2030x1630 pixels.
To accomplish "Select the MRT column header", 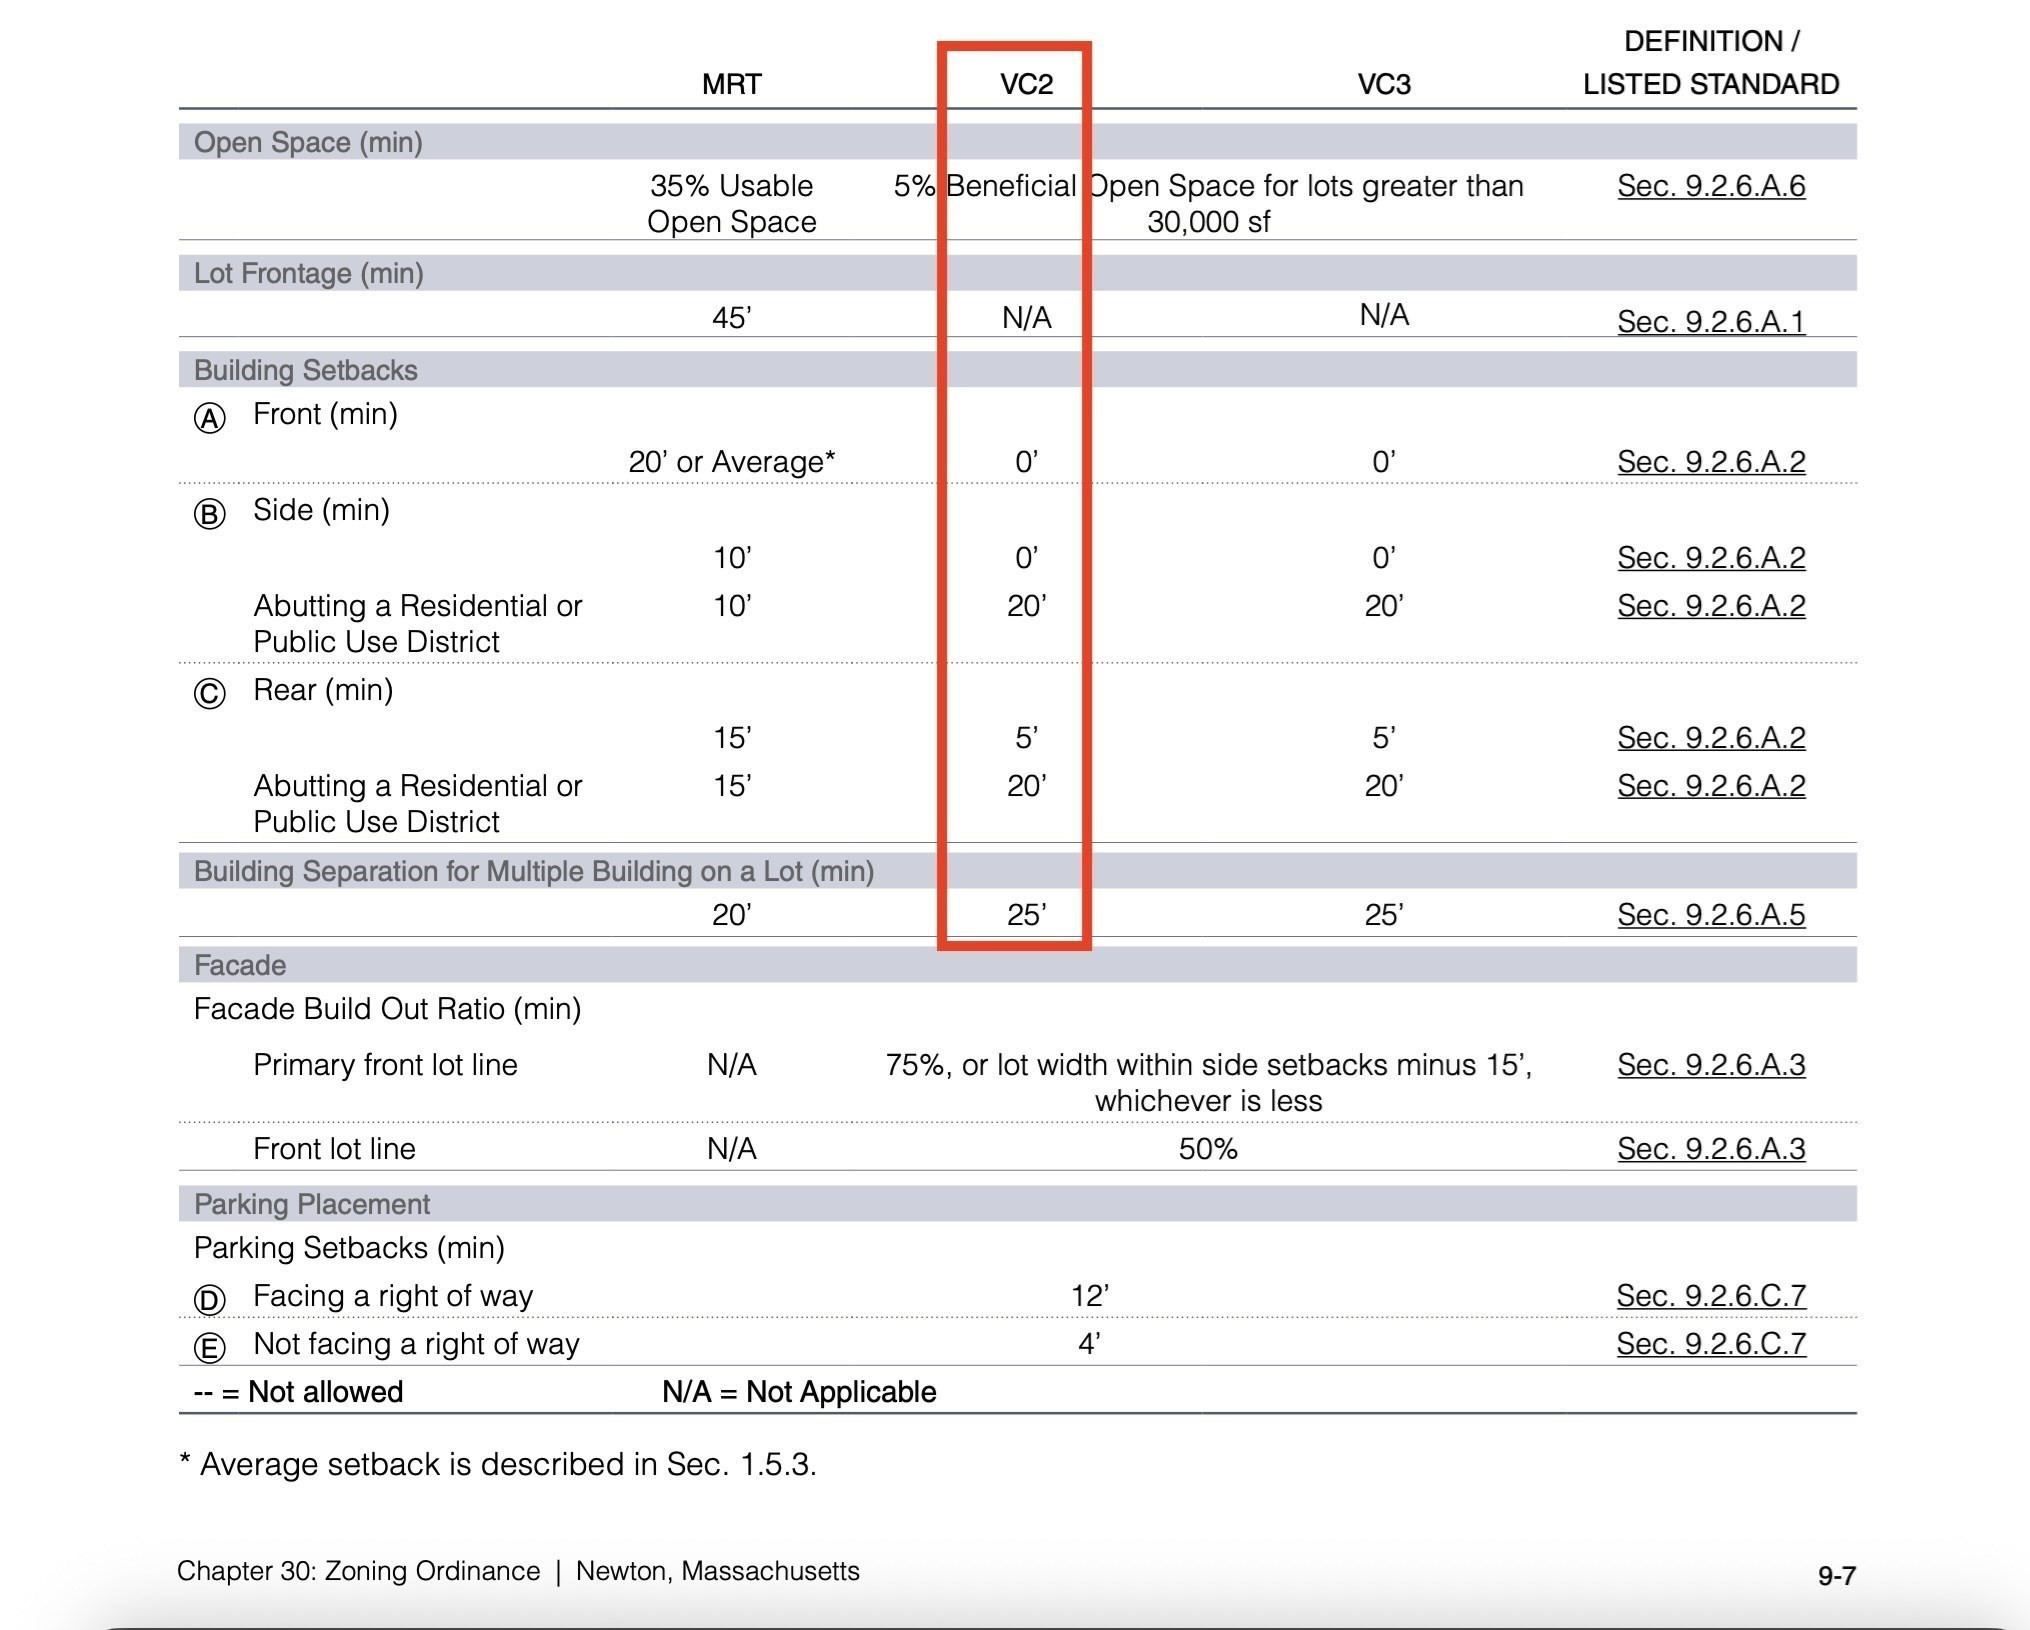I will click(731, 84).
